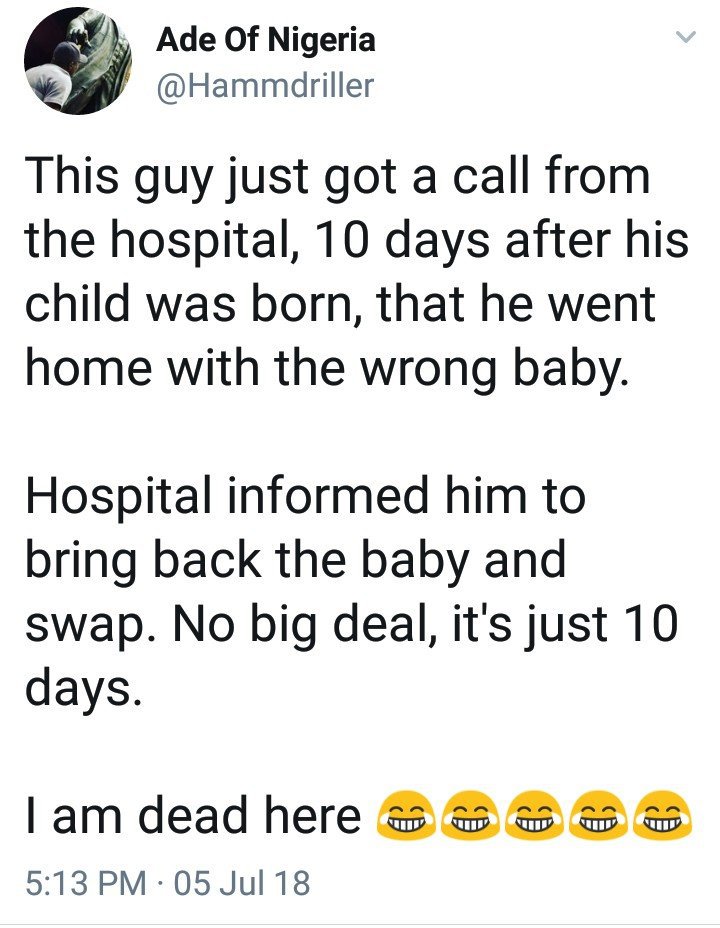Click the last laughing emoji
Screen dimensions: 720x928
click(x=662, y=816)
